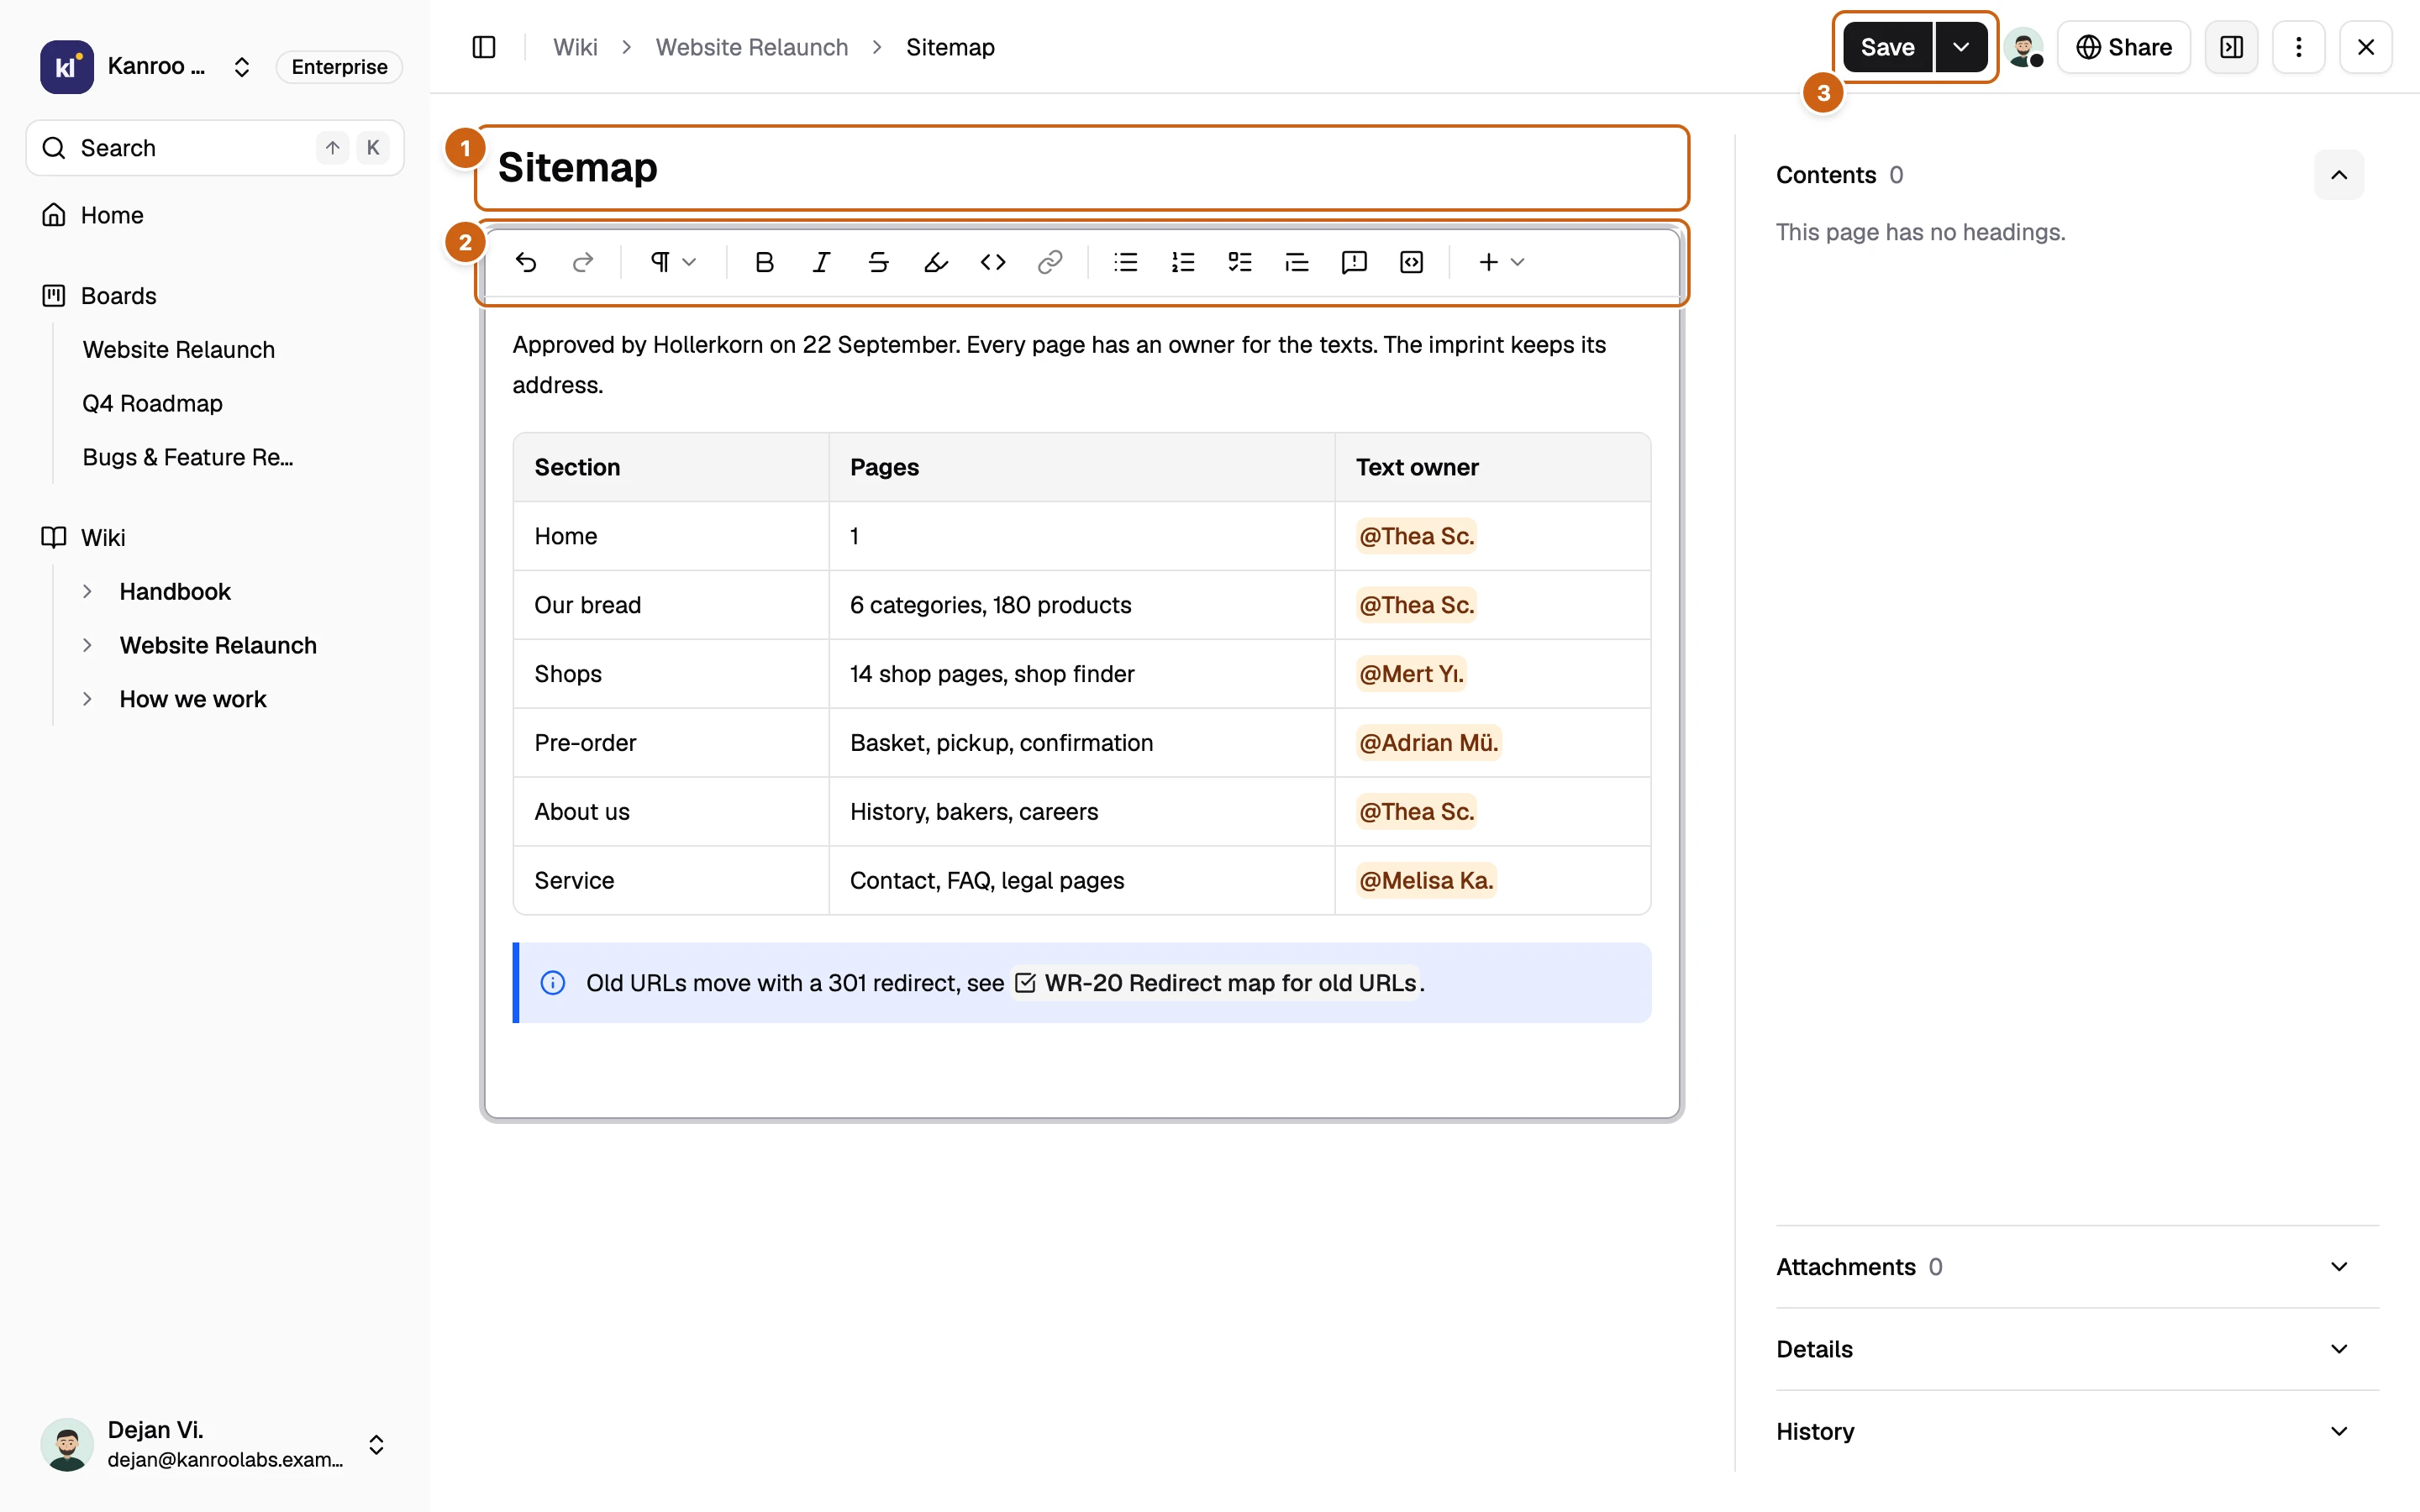The image size is (2420, 1512).
Task: Select the highlighter tool
Action: pyautogui.click(x=936, y=262)
